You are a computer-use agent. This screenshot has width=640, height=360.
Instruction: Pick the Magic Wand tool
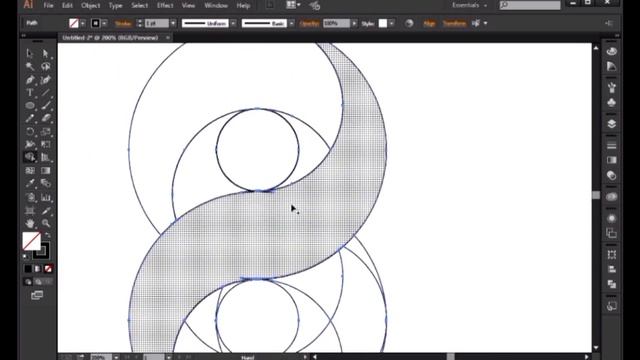click(30, 66)
